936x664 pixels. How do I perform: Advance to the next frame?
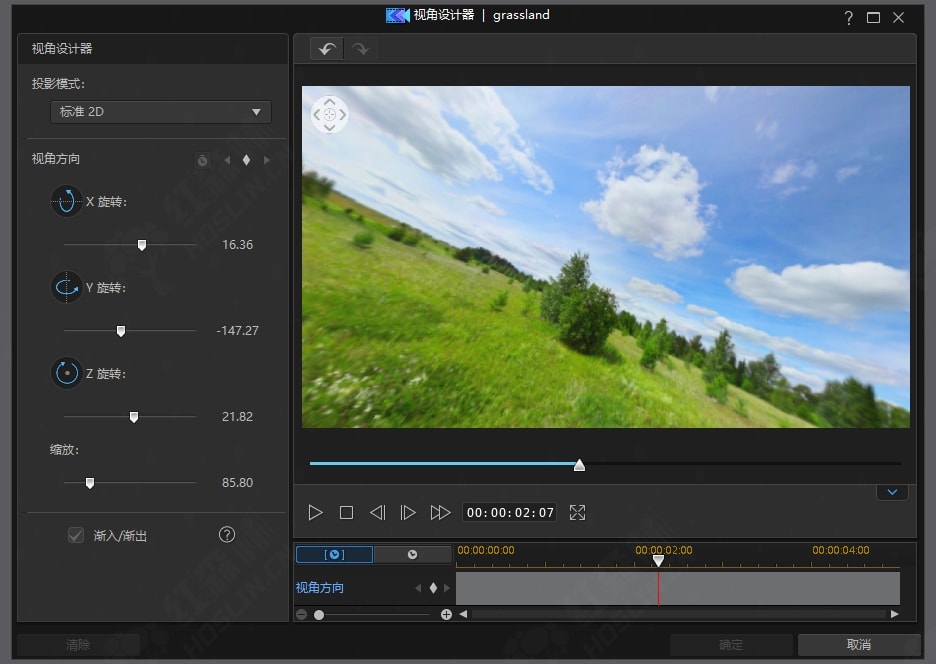[x=408, y=513]
